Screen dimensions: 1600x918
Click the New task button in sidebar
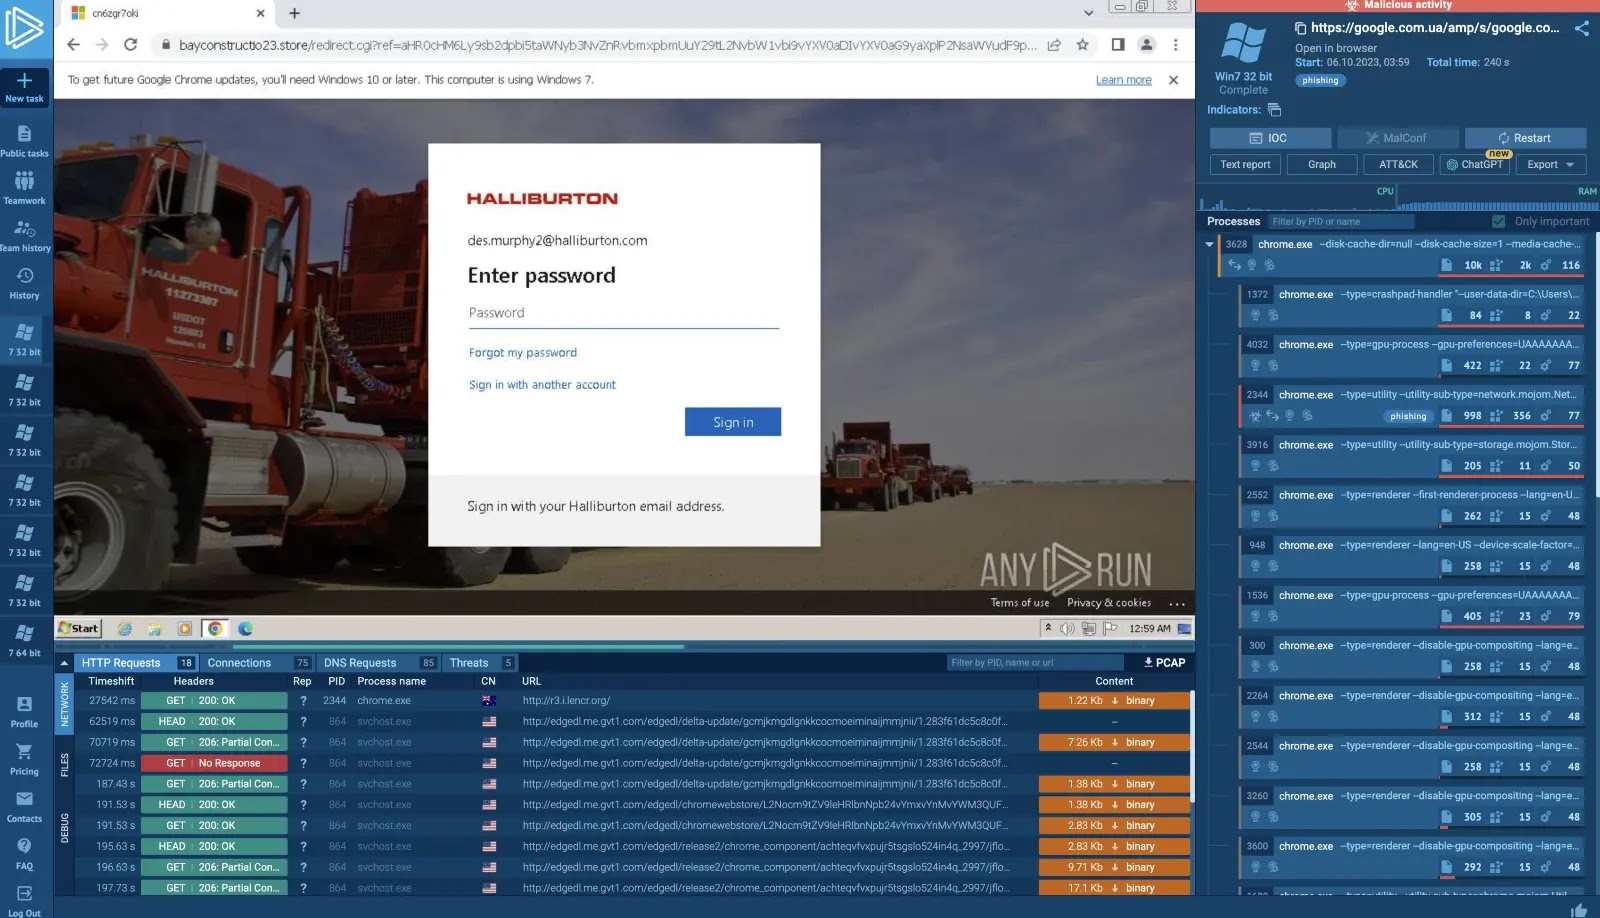point(24,88)
